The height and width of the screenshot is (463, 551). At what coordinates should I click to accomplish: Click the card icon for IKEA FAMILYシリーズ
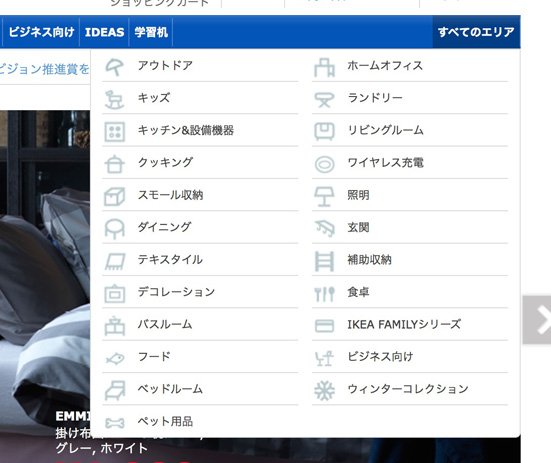click(x=324, y=326)
